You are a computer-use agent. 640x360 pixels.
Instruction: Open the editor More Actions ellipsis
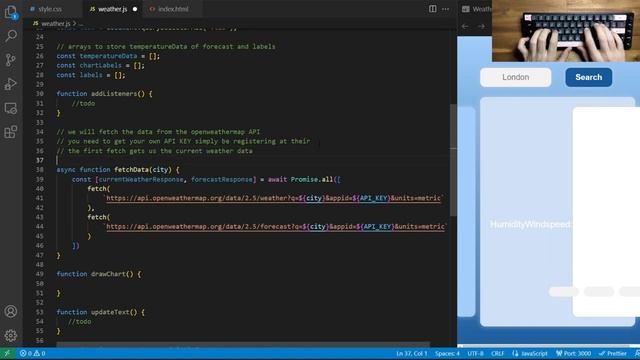(x=445, y=9)
